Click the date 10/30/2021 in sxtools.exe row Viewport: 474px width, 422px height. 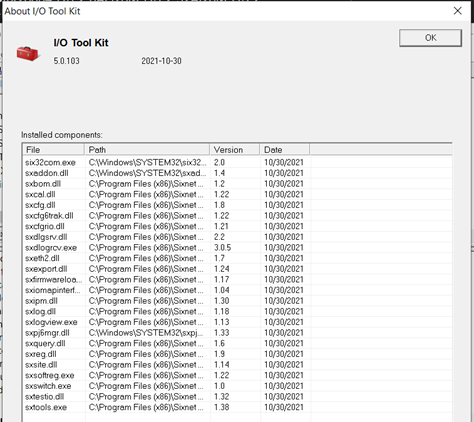click(x=284, y=407)
